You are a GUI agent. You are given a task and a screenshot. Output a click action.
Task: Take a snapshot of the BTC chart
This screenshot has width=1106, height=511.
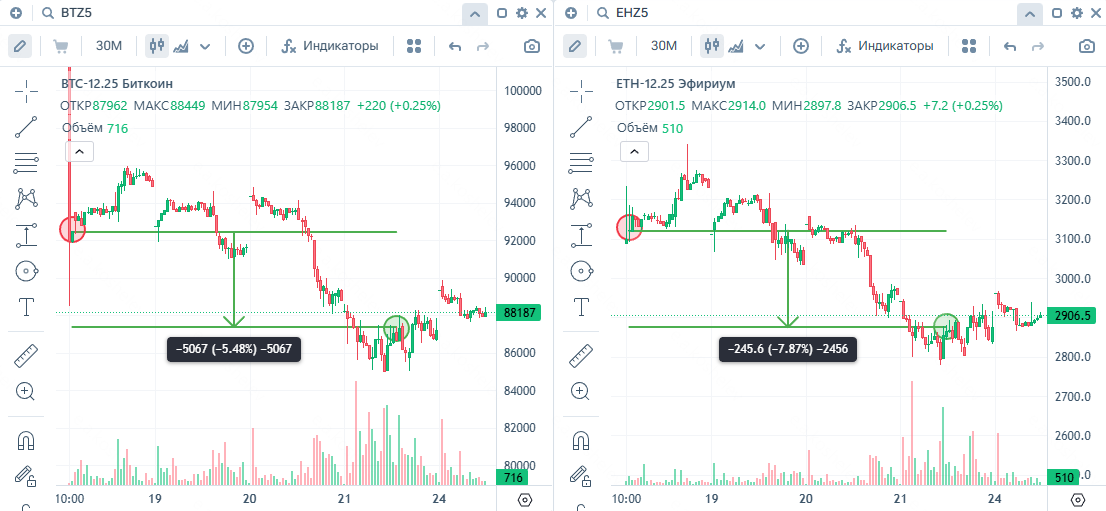532,46
